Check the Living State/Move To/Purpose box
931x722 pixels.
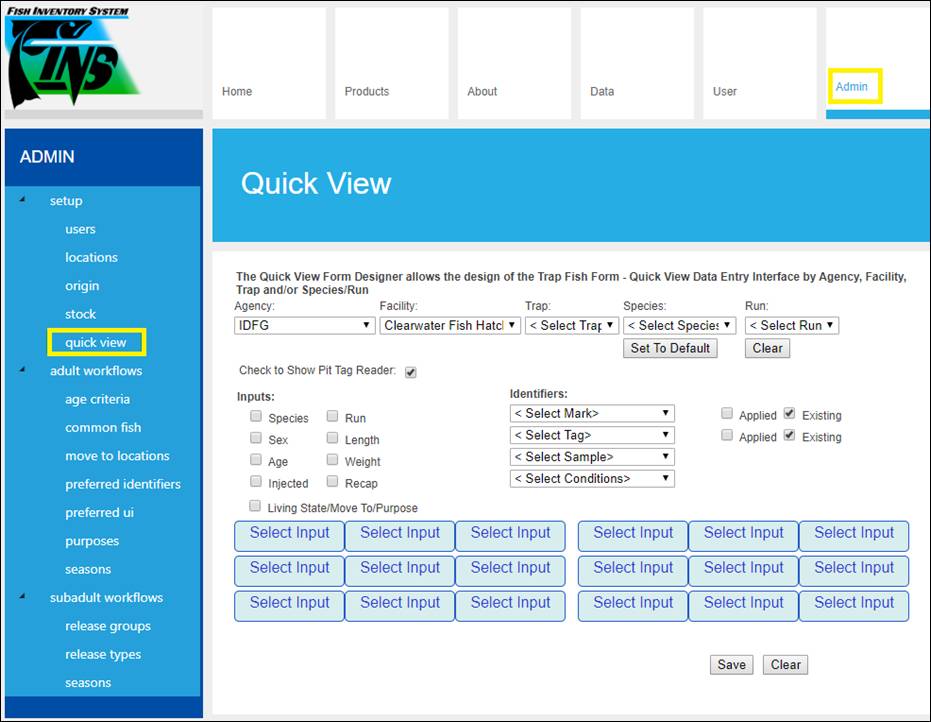coord(255,507)
